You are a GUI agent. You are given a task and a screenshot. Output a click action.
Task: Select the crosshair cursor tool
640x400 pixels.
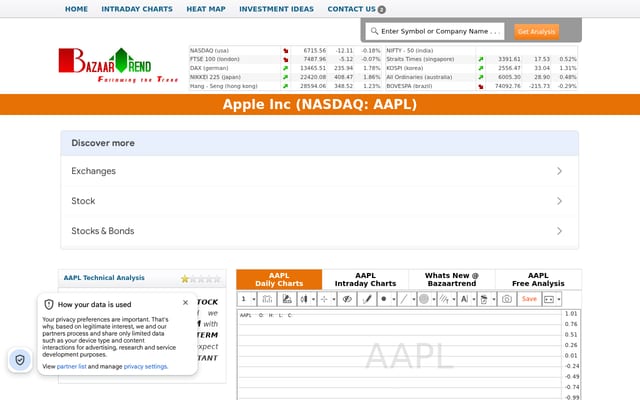pyautogui.click(x=324, y=299)
